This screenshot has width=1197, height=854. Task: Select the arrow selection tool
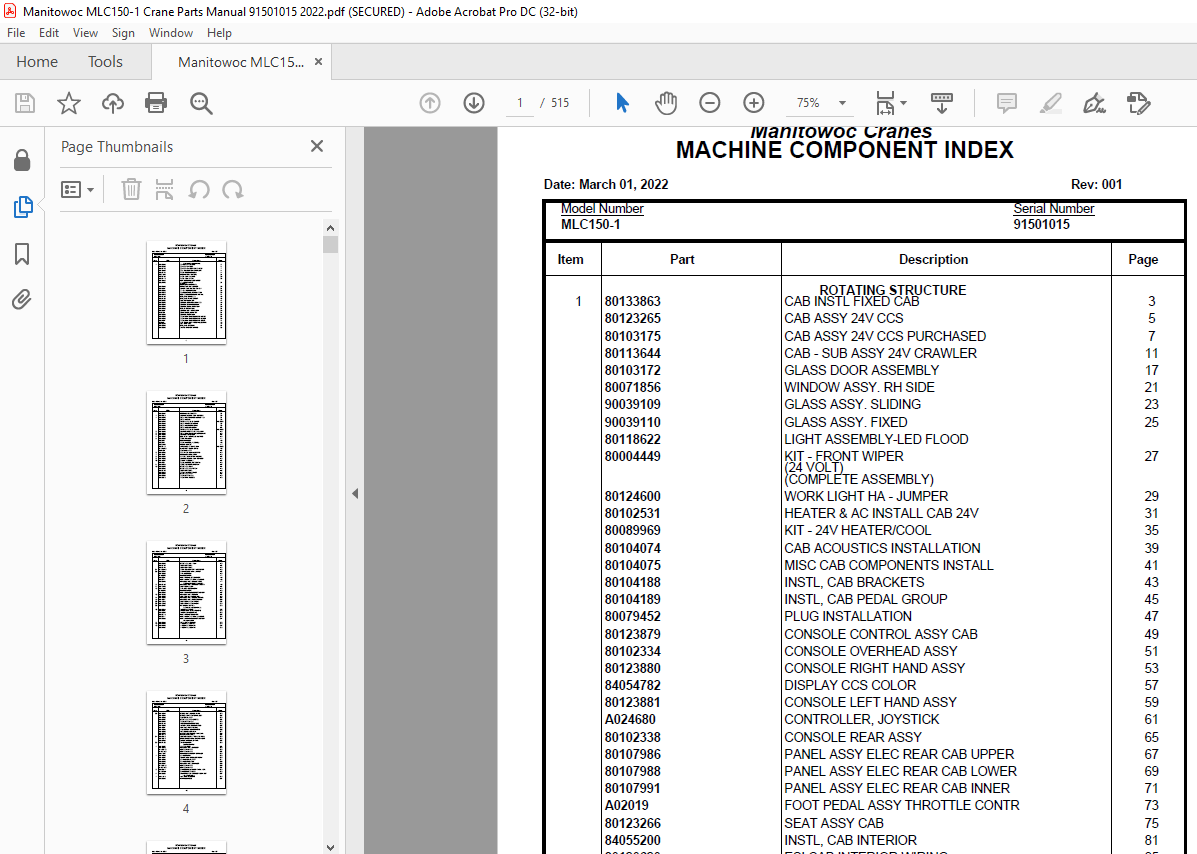tap(622, 103)
